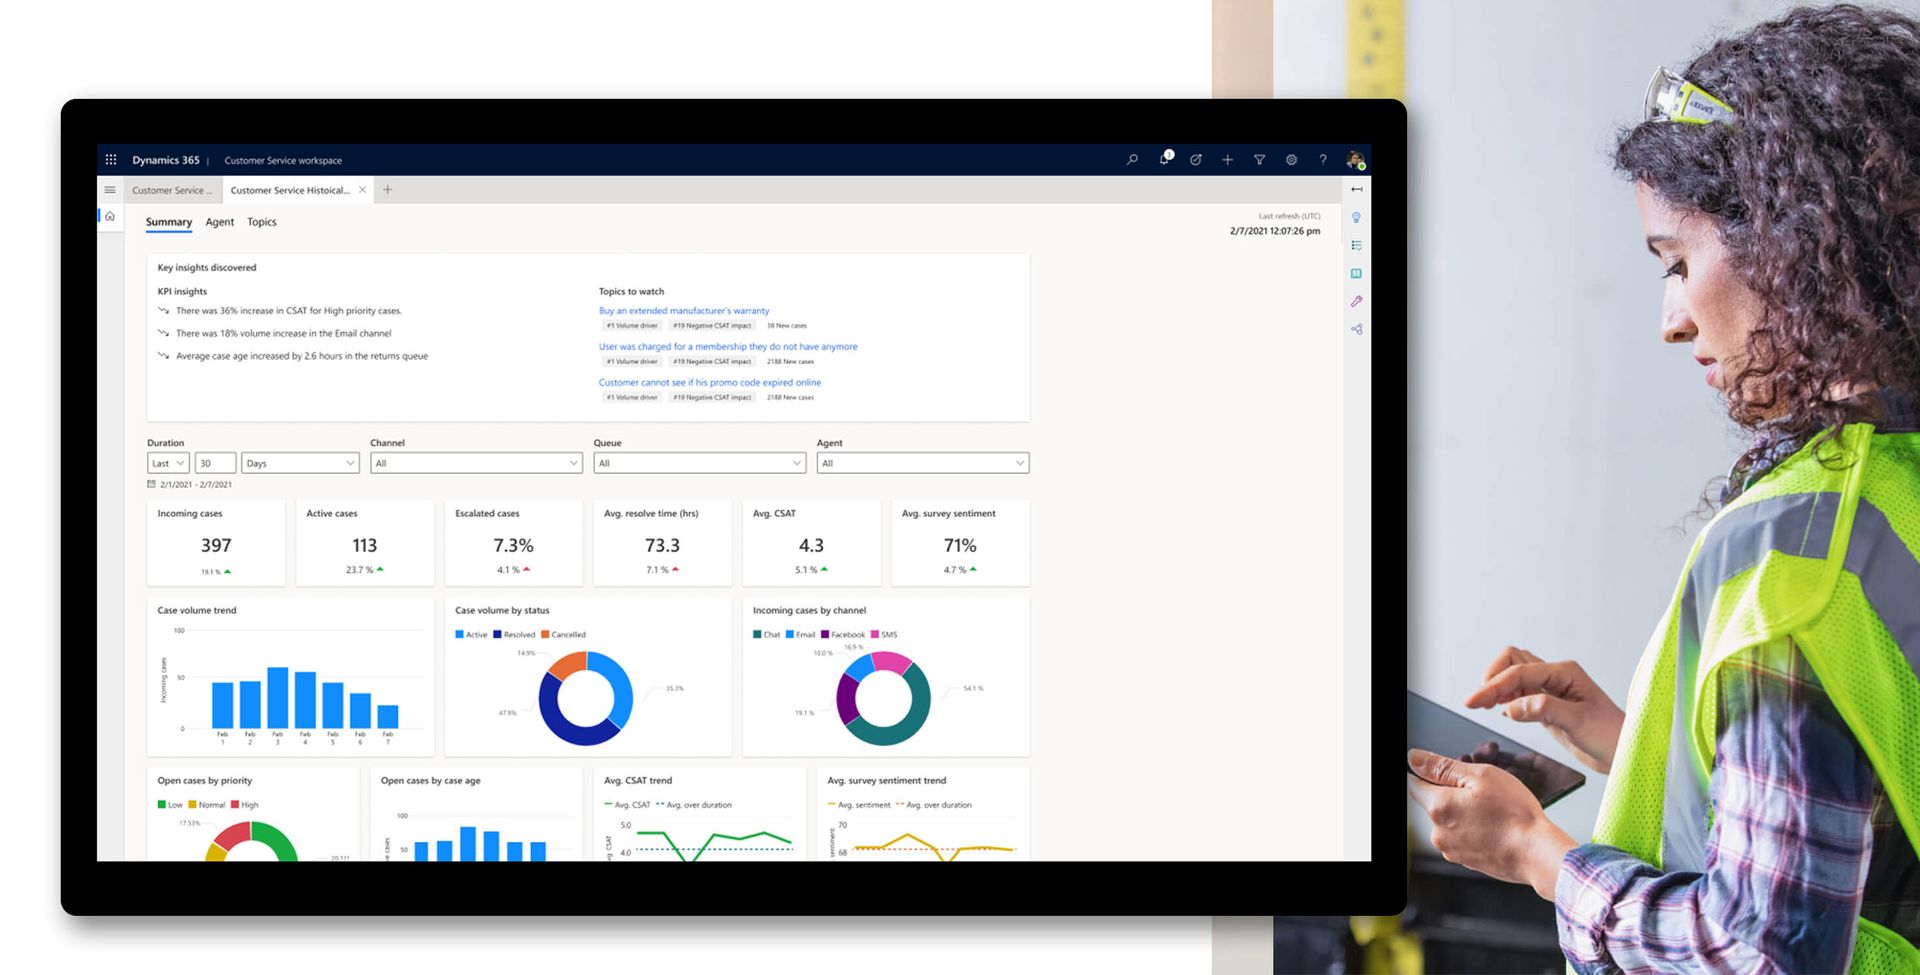Click the home icon in left sidebar

(x=110, y=216)
